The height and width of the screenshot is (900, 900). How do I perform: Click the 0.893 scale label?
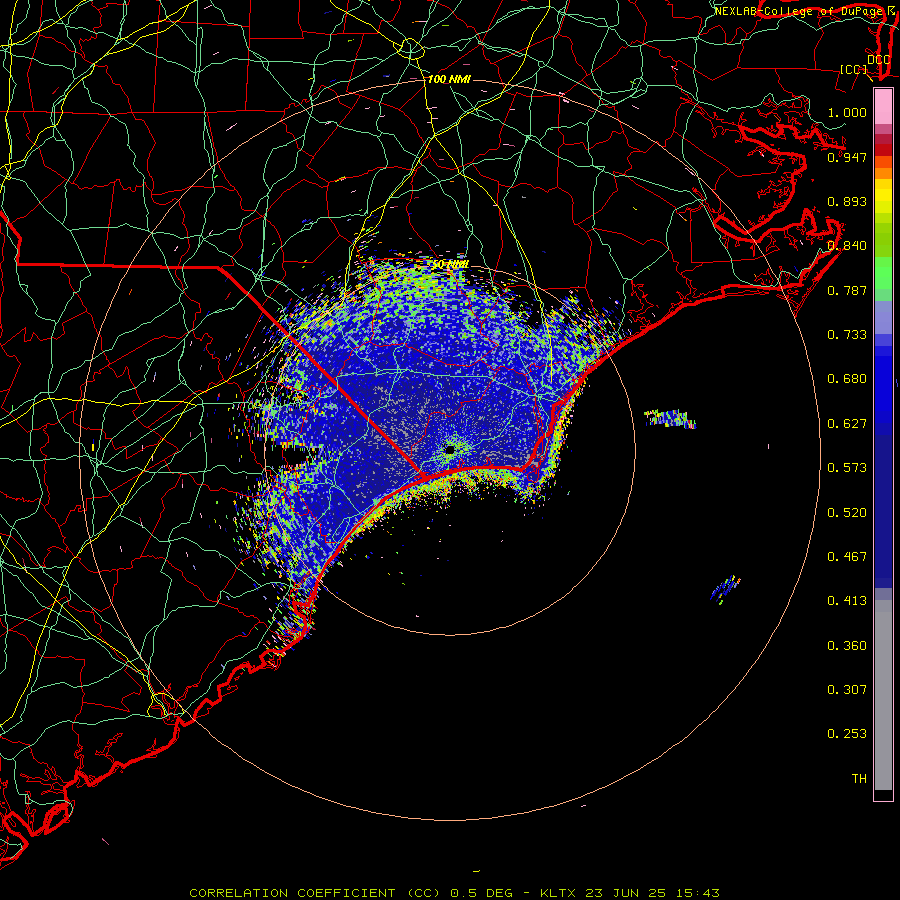pos(847,201)
